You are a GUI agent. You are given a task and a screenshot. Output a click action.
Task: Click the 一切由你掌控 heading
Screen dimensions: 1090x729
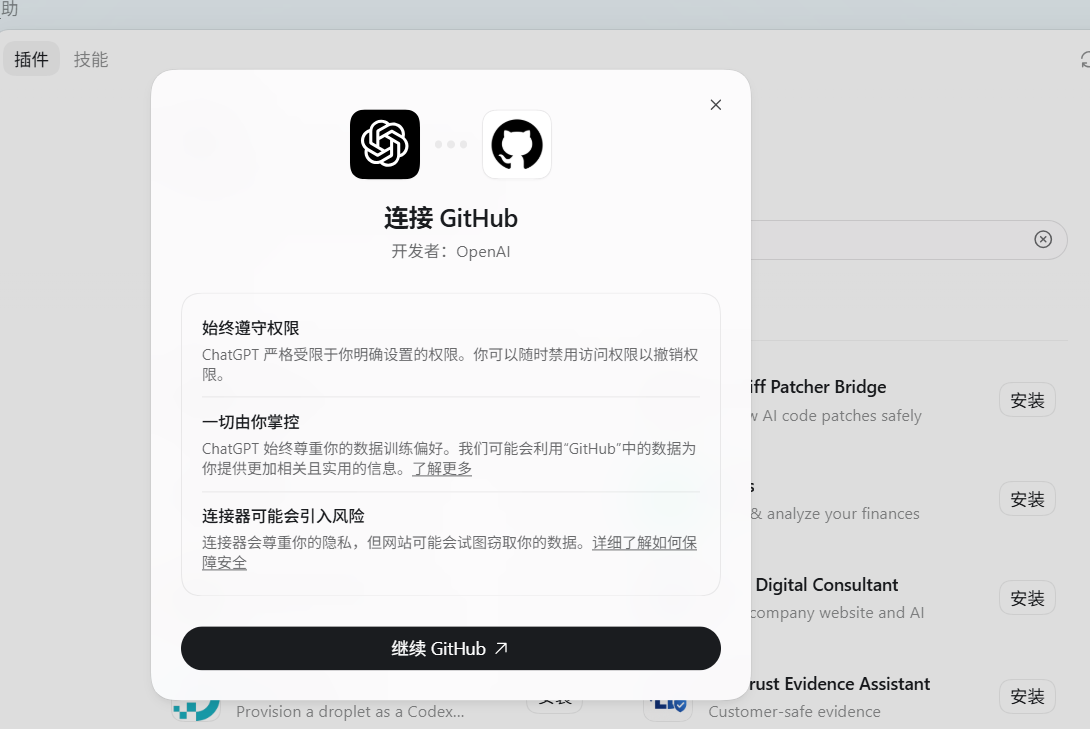coord(251,422)
